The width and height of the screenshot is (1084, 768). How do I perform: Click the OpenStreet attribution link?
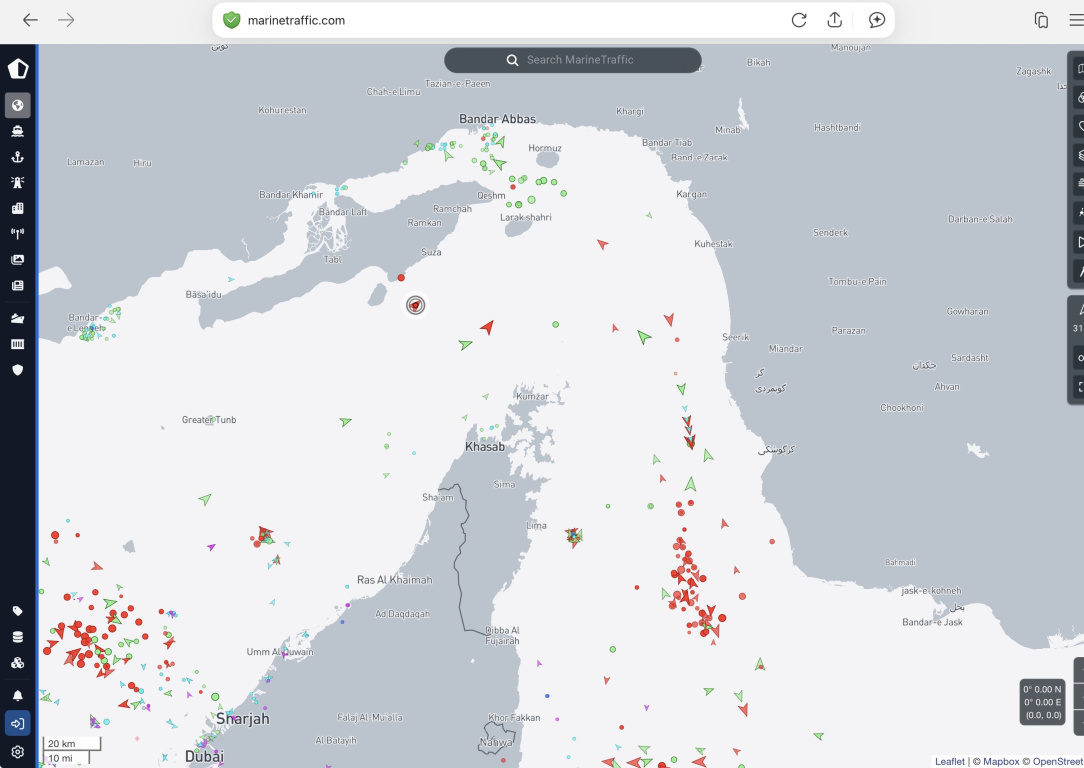(1058, 761)
